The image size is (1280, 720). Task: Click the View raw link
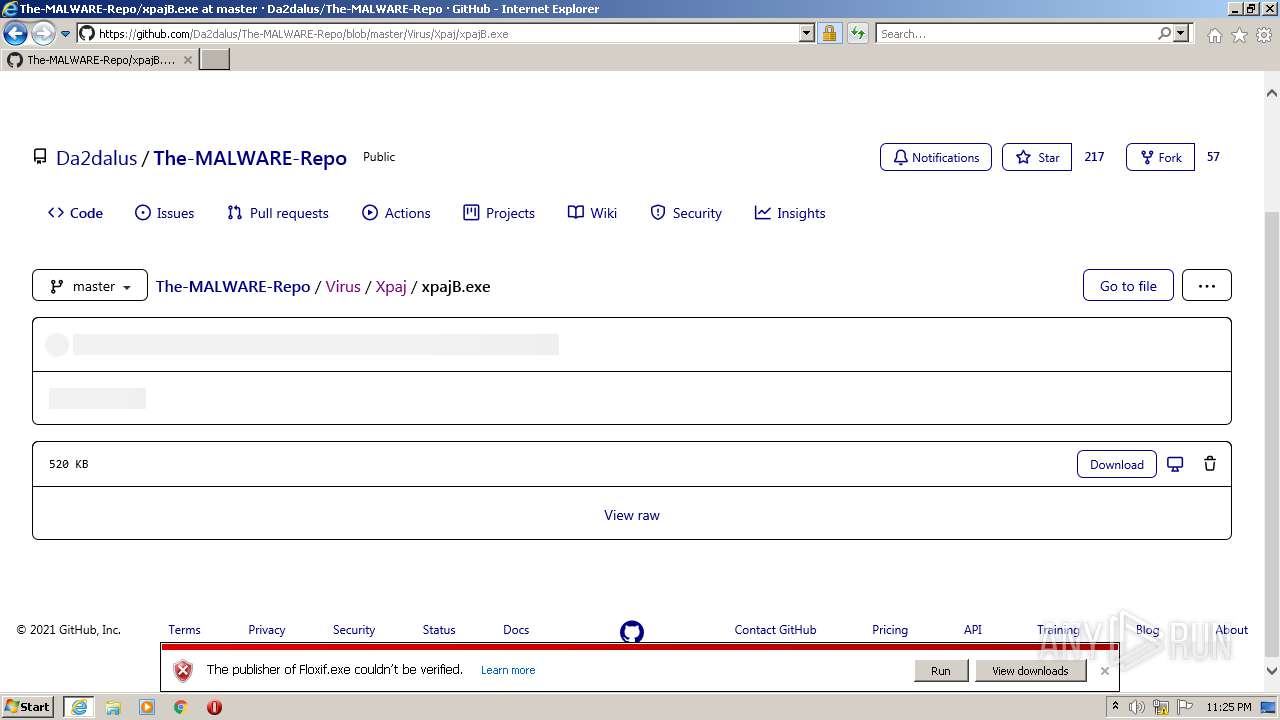(x=632, y=515)
